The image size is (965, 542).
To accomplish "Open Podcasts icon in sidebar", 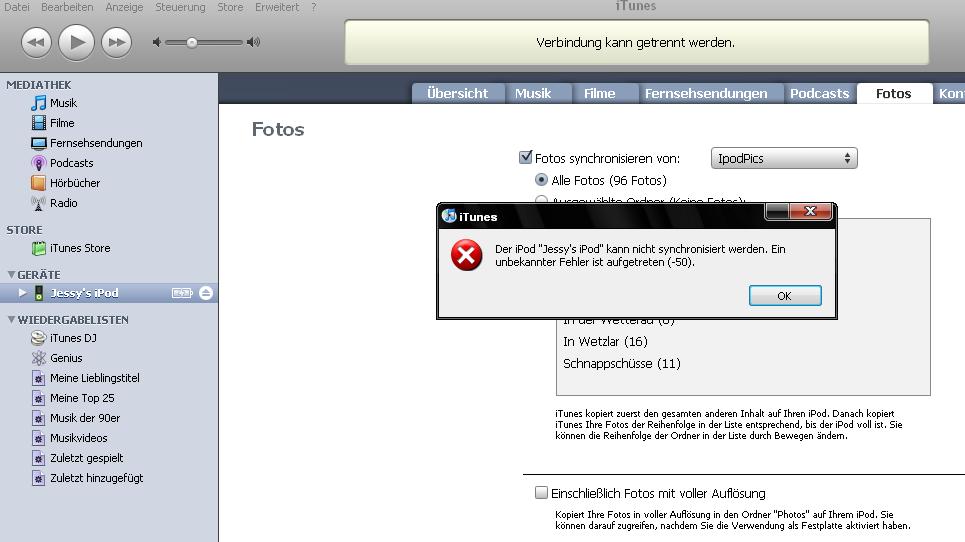I will point(39,163).
